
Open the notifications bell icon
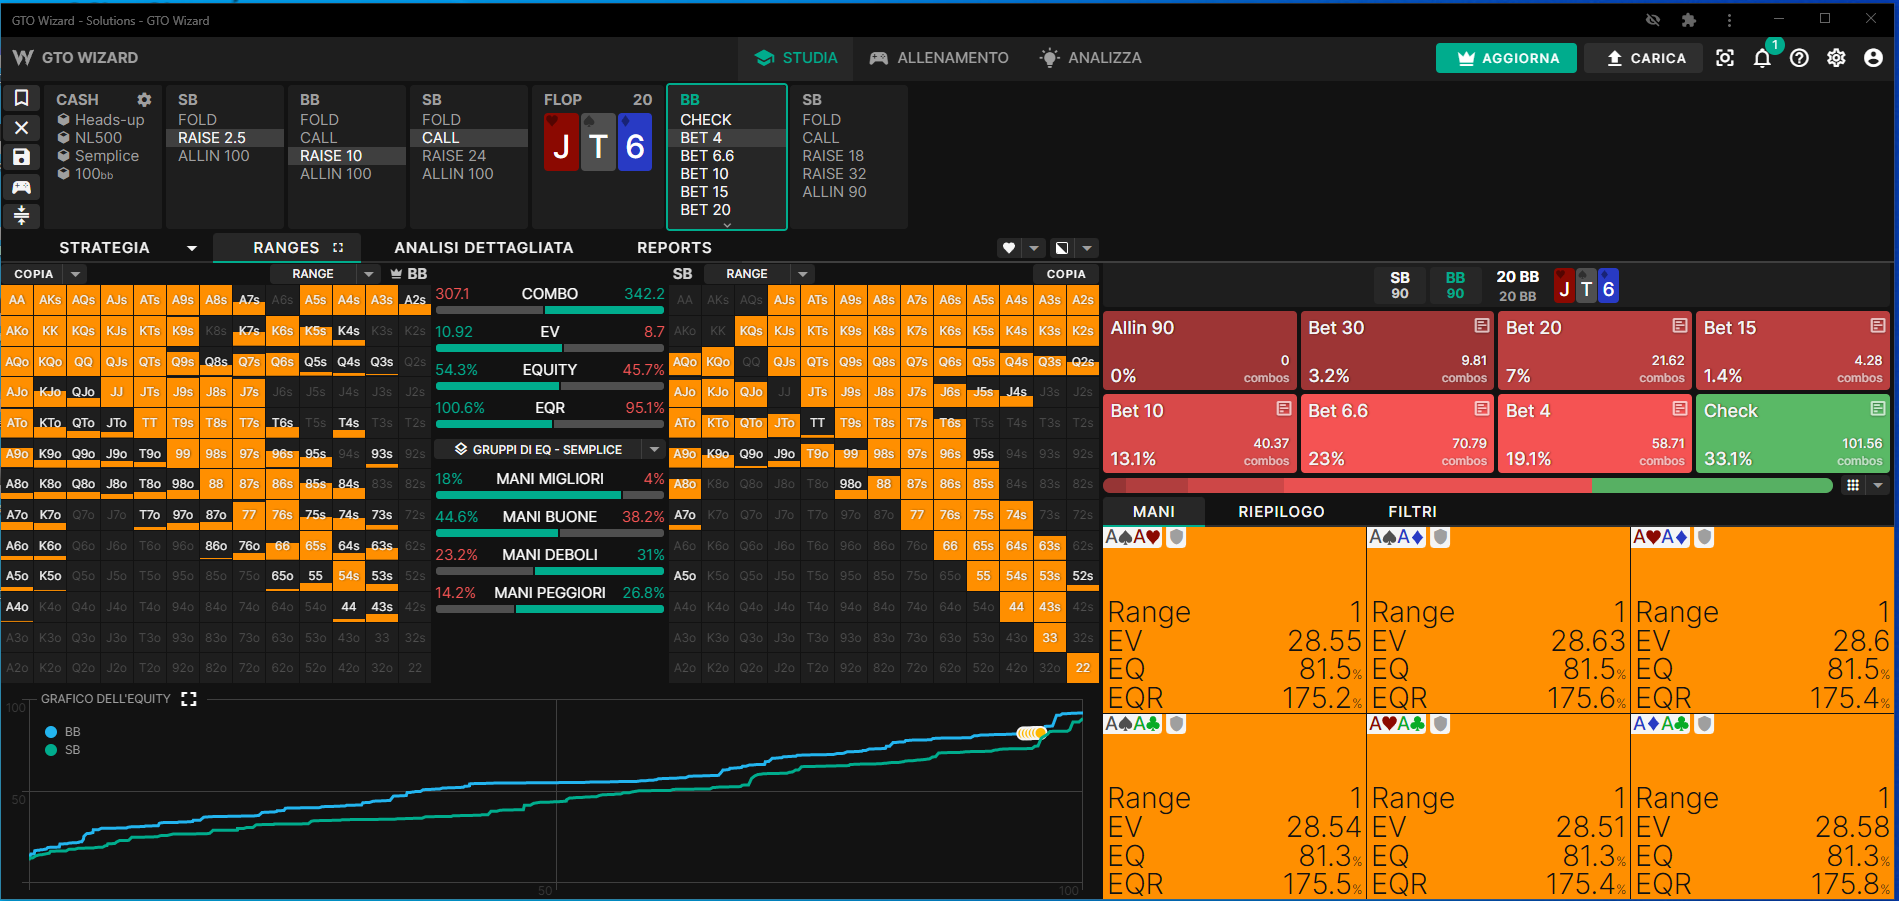pos(1762,58)
